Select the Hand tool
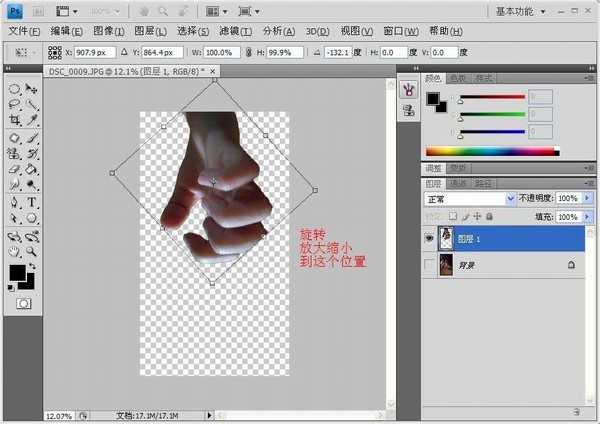600x424 pixels. point(15,251)
